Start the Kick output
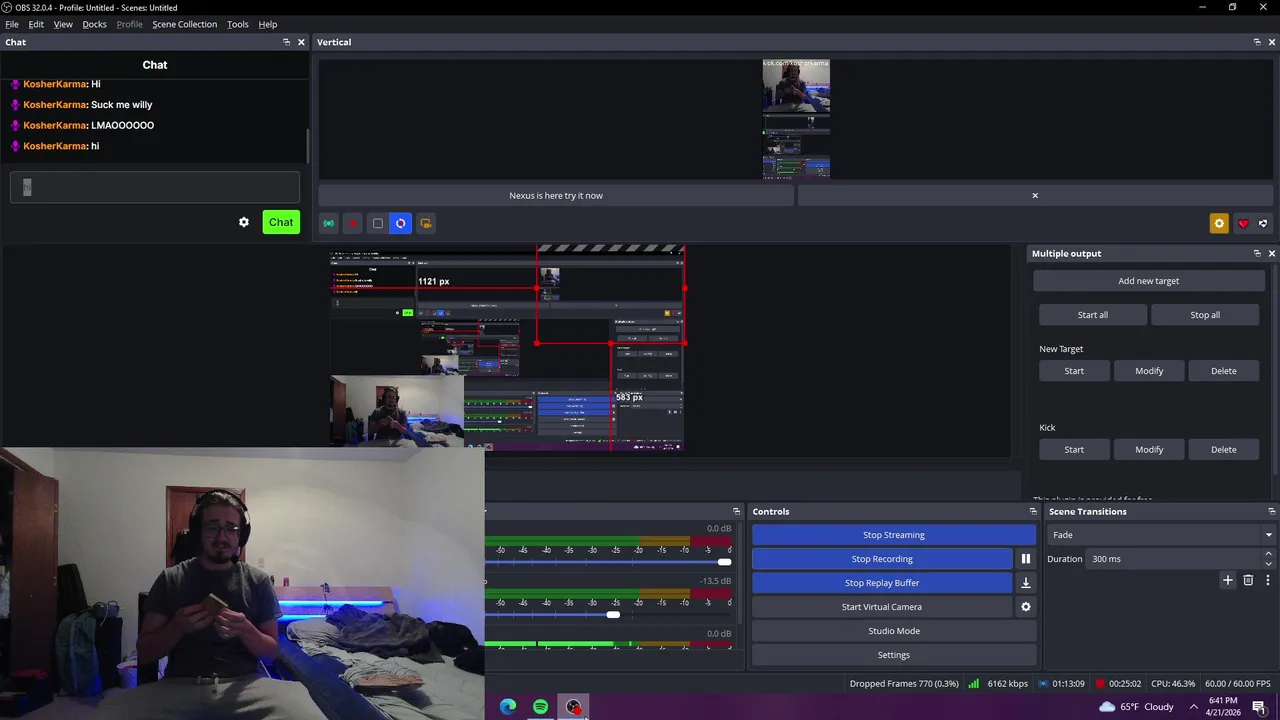Image resolution: width=1280 pixels, height=720 pixels. pyautogui.click(x=1074, y=450)
